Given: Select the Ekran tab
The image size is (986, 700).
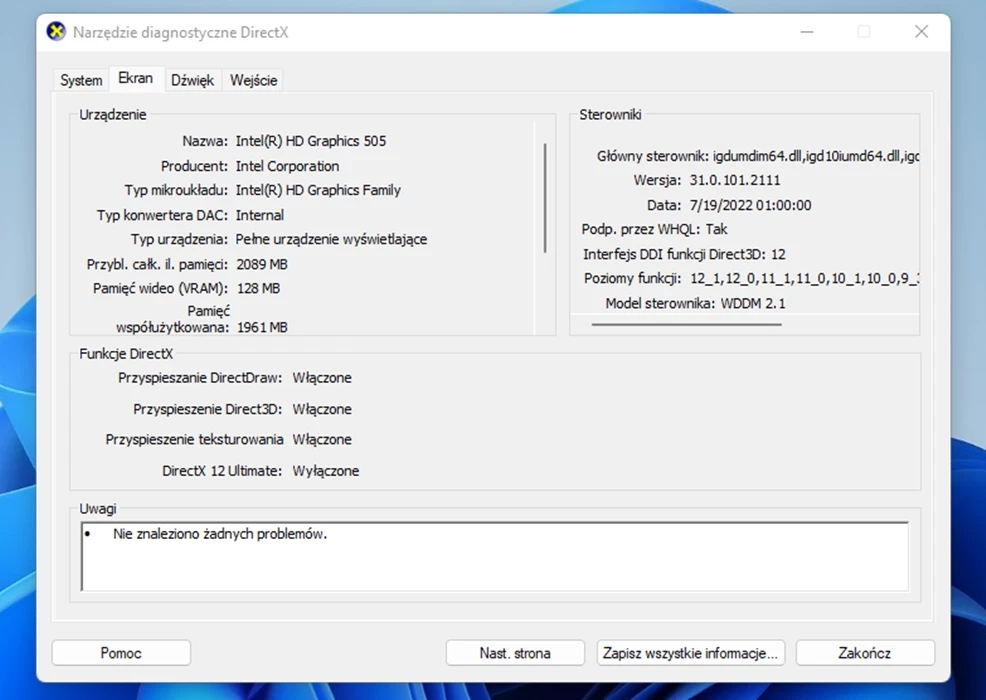Looking at the screenshot, I should coord(135,79).
